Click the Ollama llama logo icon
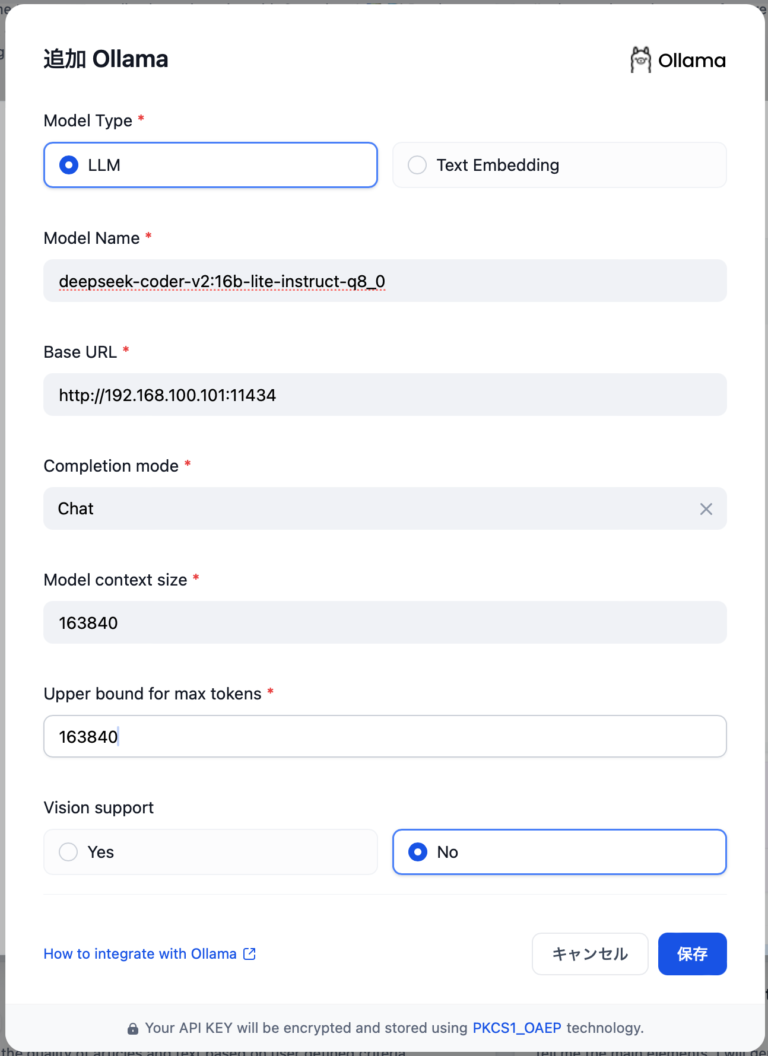Image resolution: width=768 pixels, height=1056 pixels. 640,60
